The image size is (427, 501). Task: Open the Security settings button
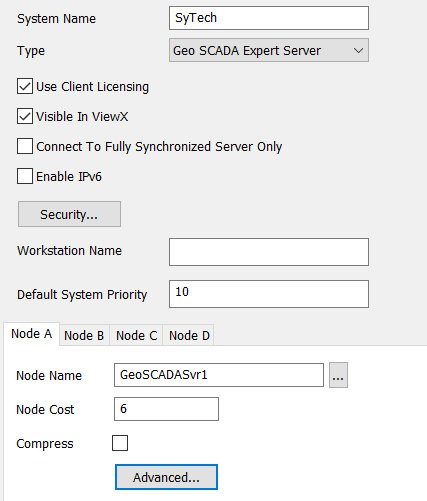69,214
